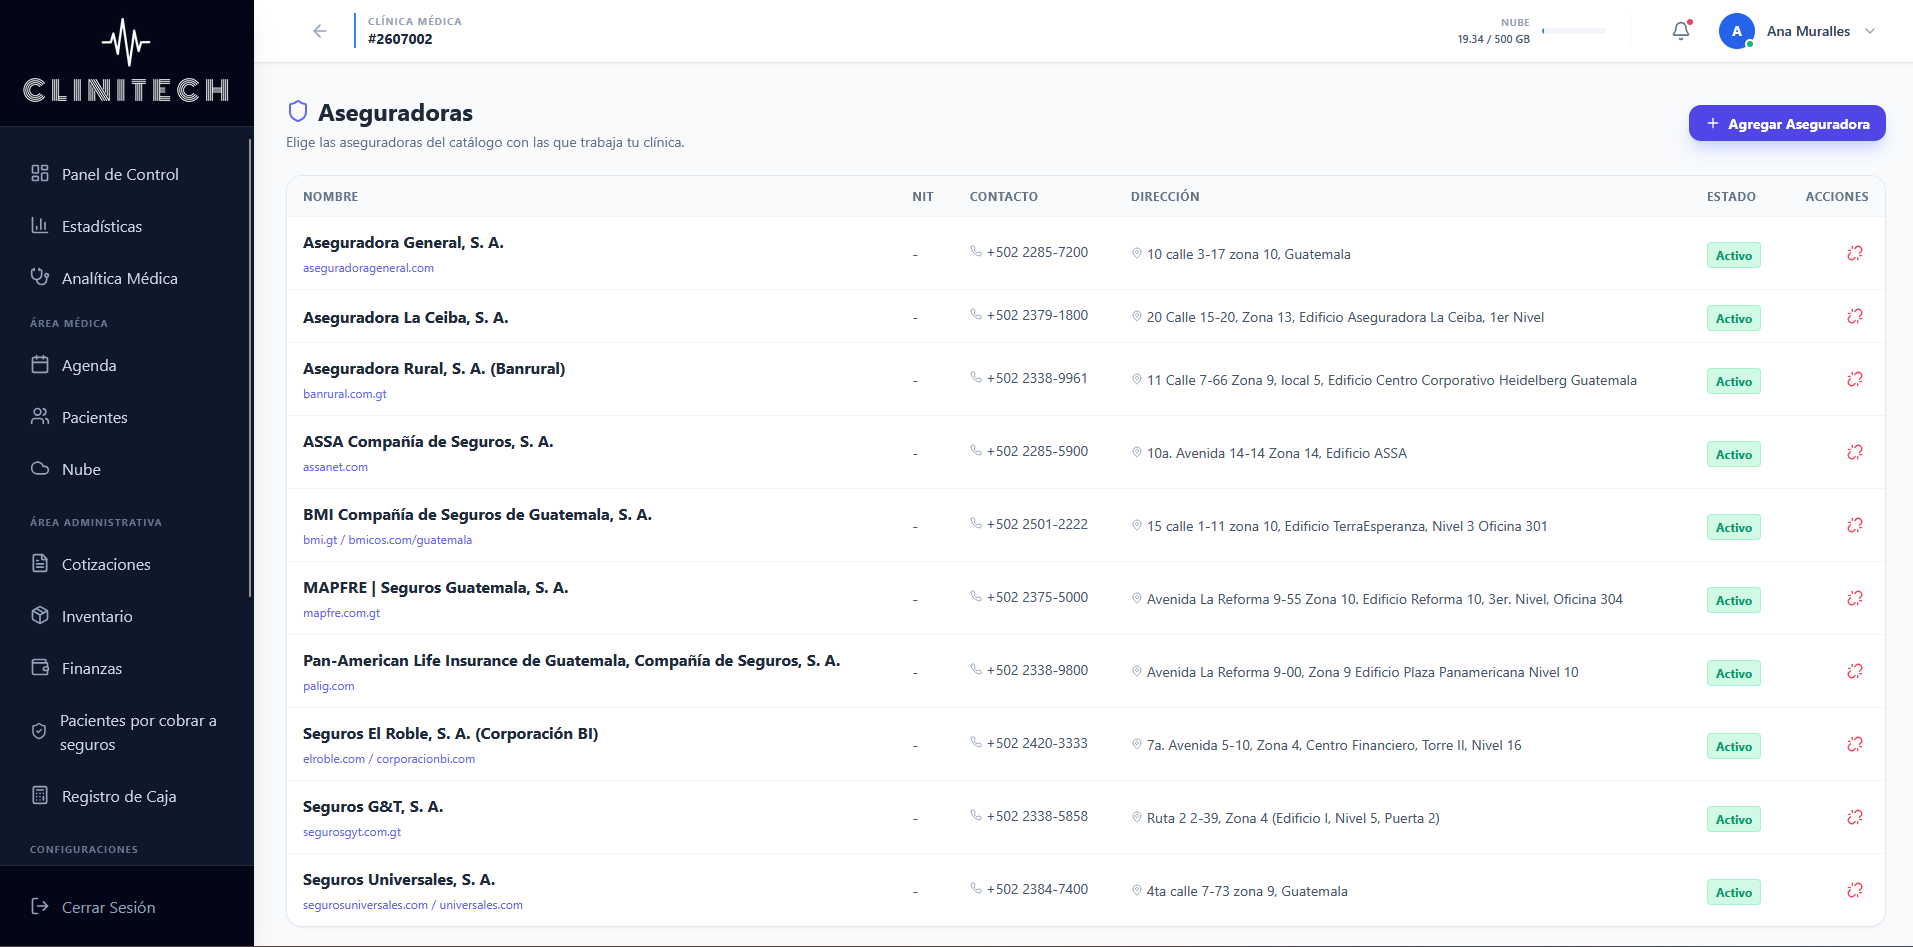Click the Activo badge for Aseguradora General

pyautogui.click(x=1734, y=255)
